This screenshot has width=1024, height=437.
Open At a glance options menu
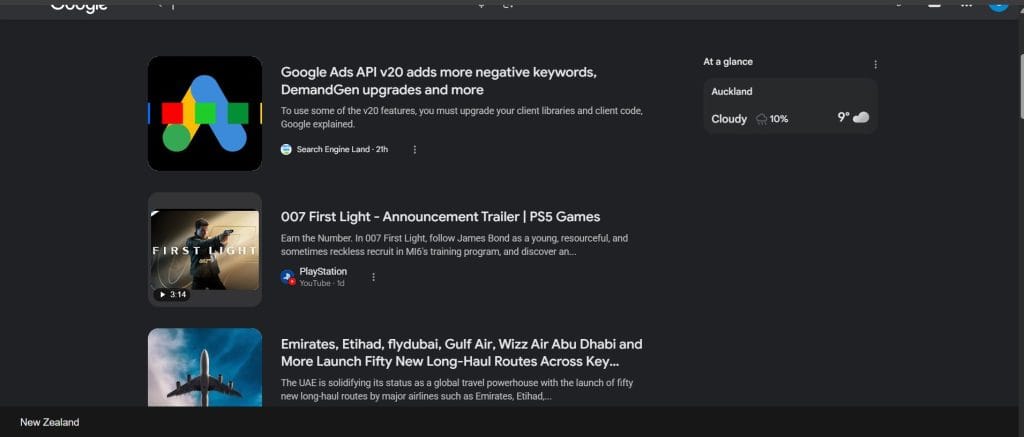tap(876, 65)
